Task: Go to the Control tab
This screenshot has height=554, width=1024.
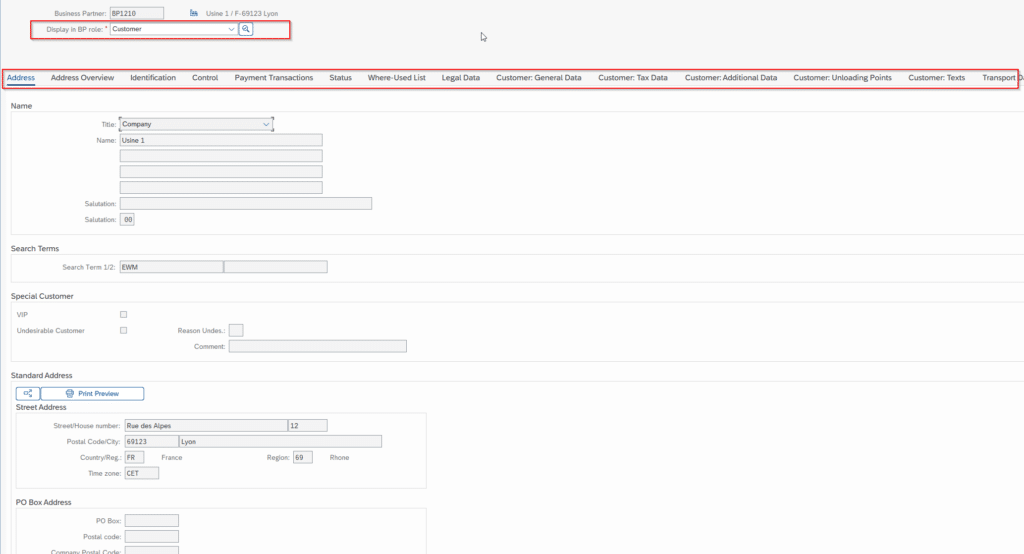Action: (x=205, y=78)
